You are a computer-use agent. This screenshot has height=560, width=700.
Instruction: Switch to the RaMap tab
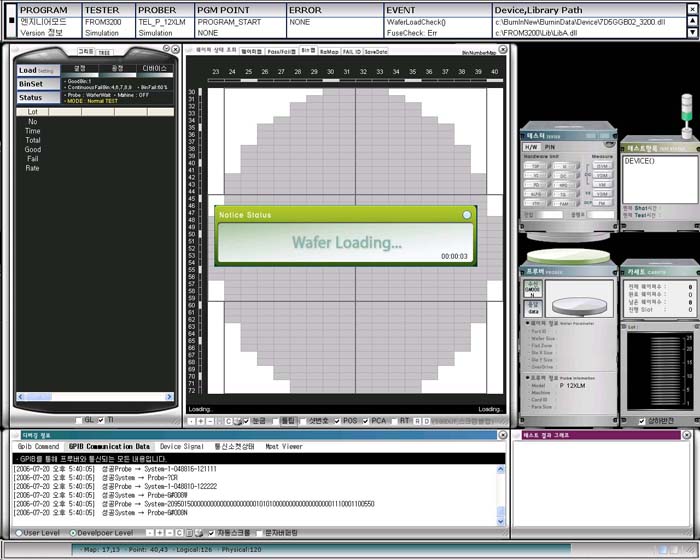(x=329, y=52)
